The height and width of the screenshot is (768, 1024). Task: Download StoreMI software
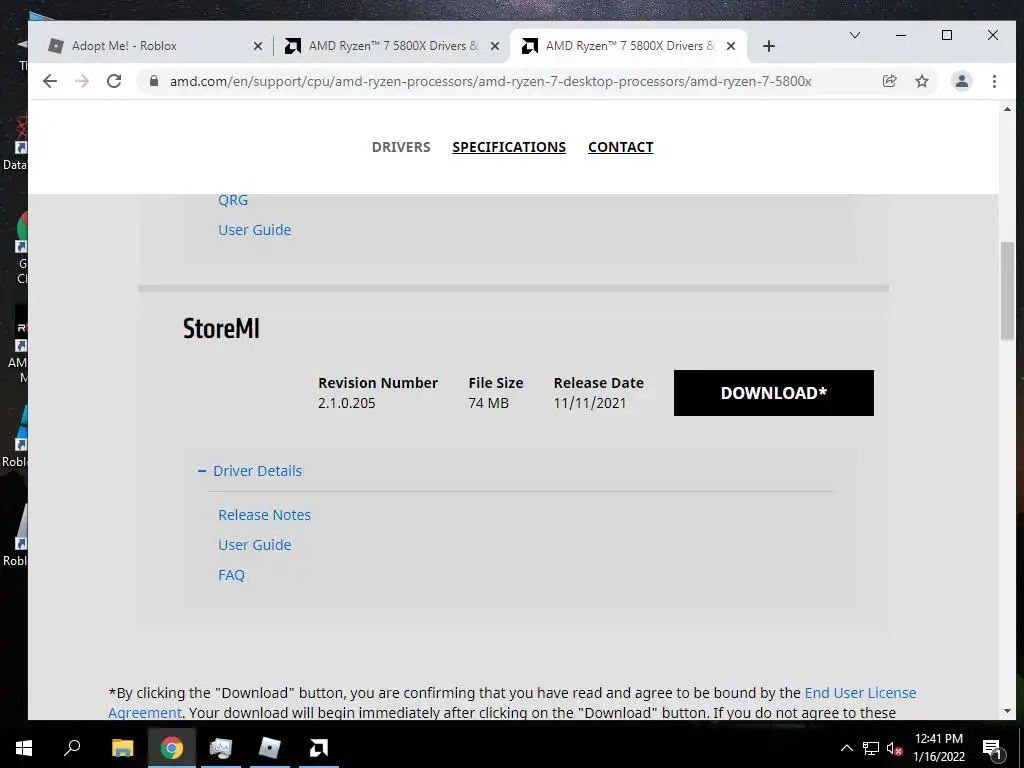pyautogui.click(x=773, y=393)
